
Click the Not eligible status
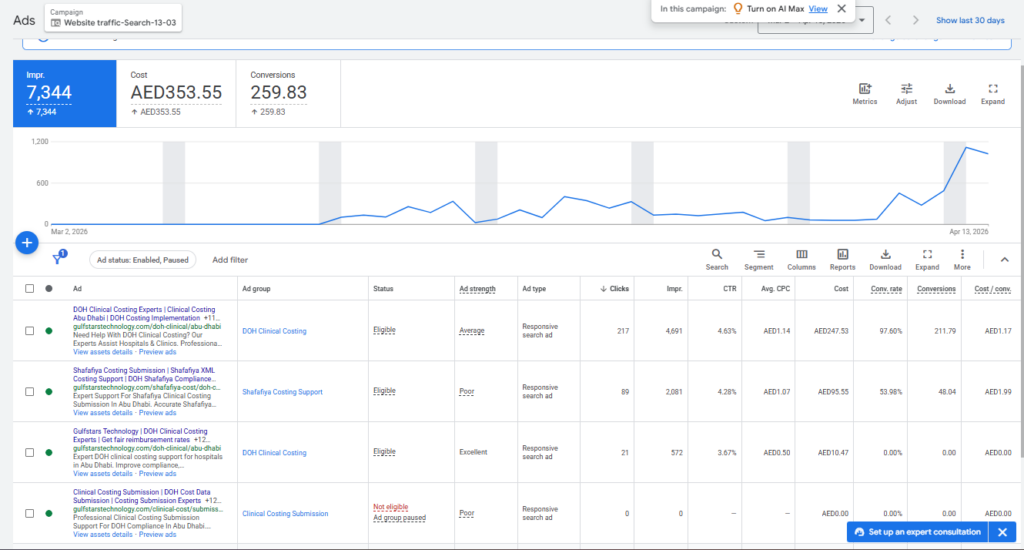[391, 507]
